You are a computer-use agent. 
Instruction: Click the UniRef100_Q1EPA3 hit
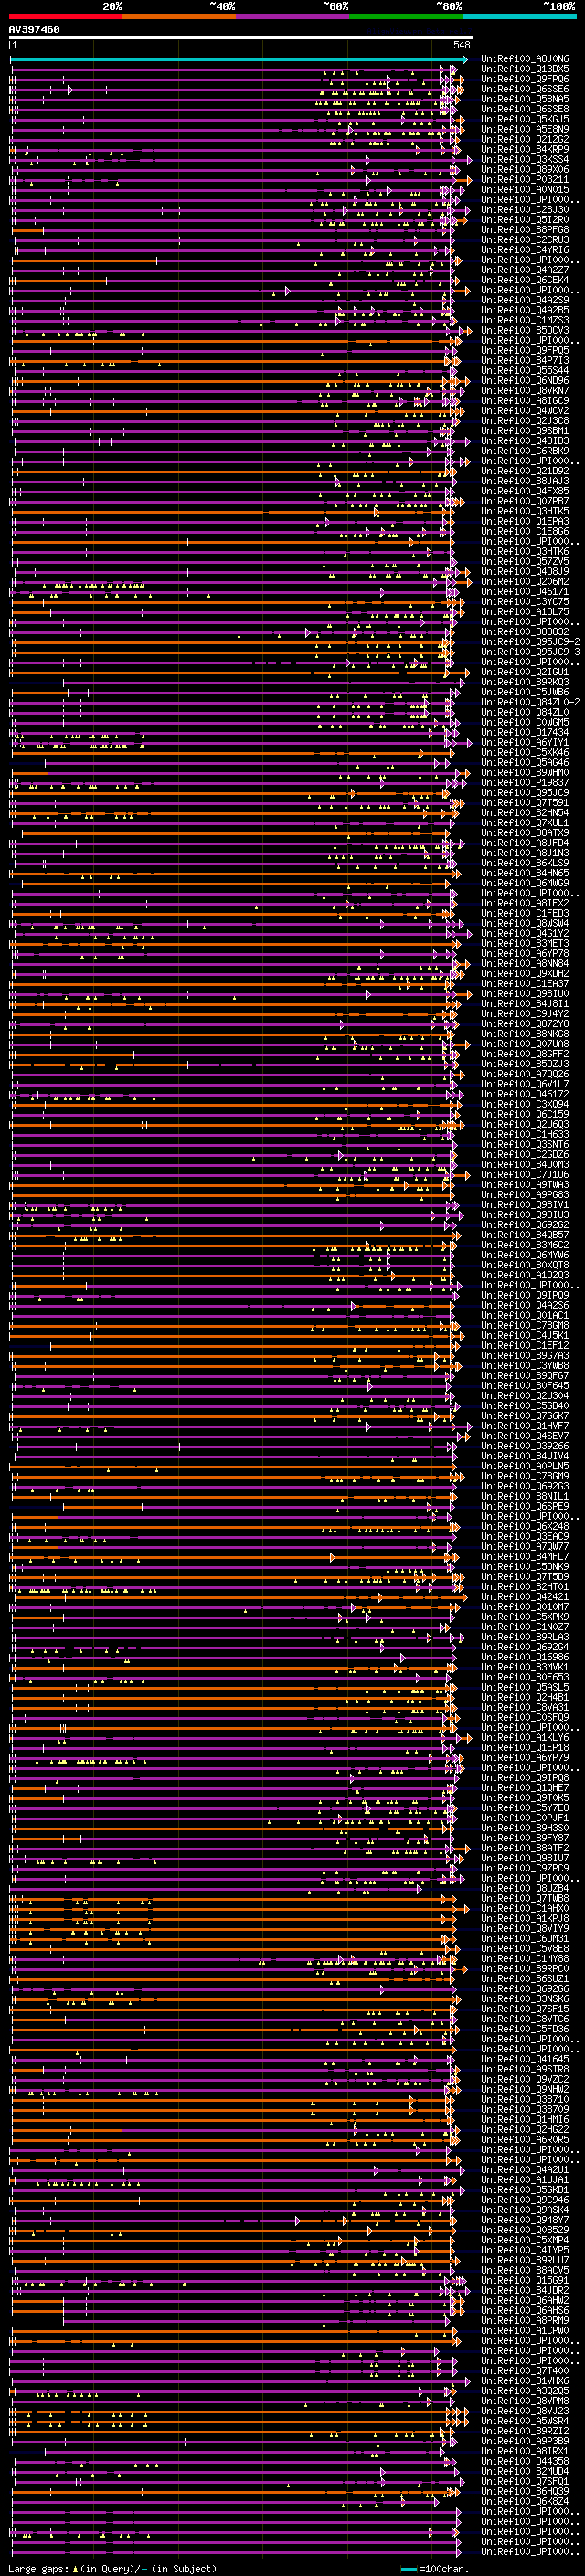tap(525, 521)
